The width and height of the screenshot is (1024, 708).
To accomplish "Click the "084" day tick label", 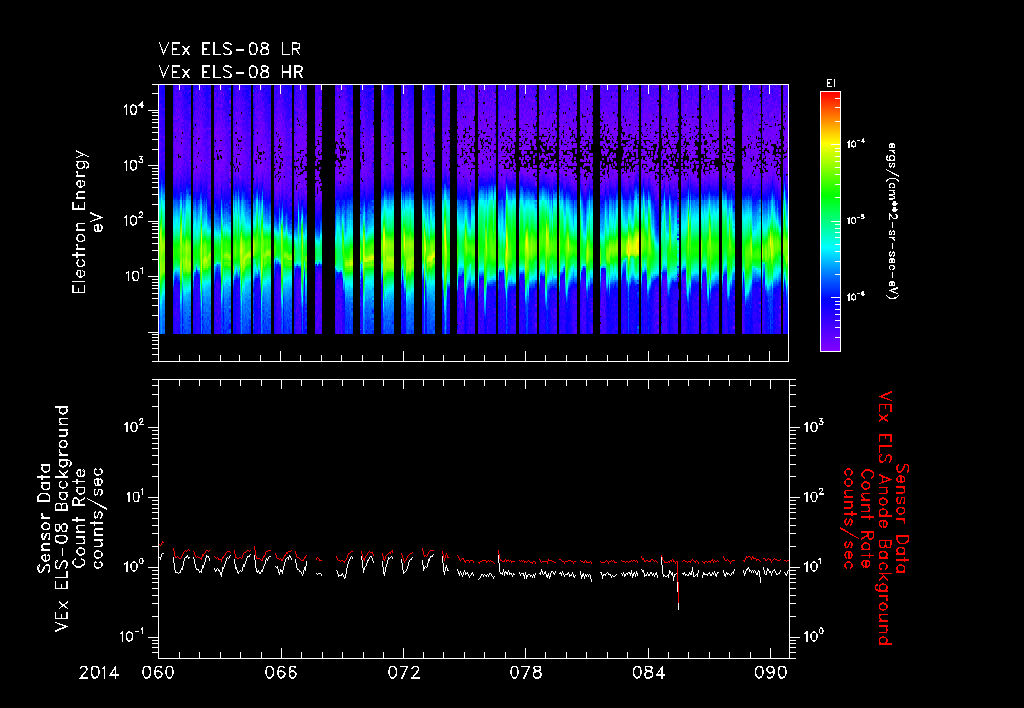I will point(648,673).
